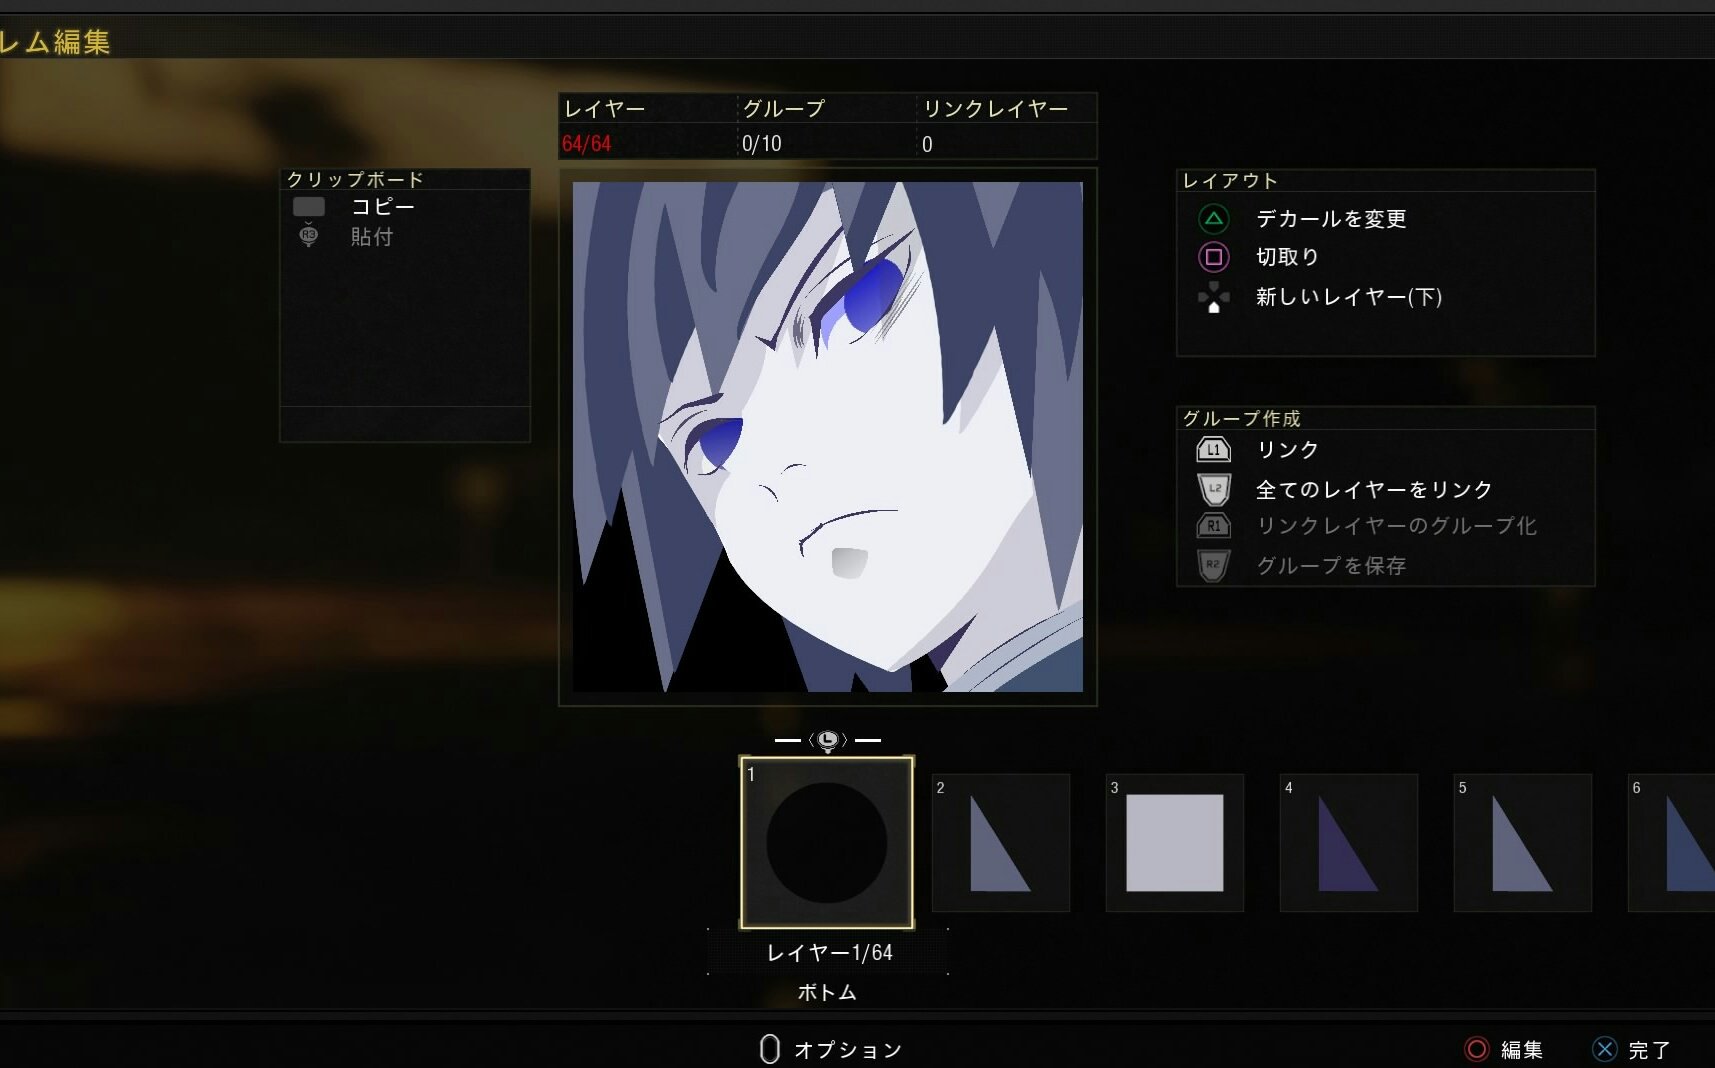
Task: Click the emblem preview canvas
Action: (x=828, y=437)
